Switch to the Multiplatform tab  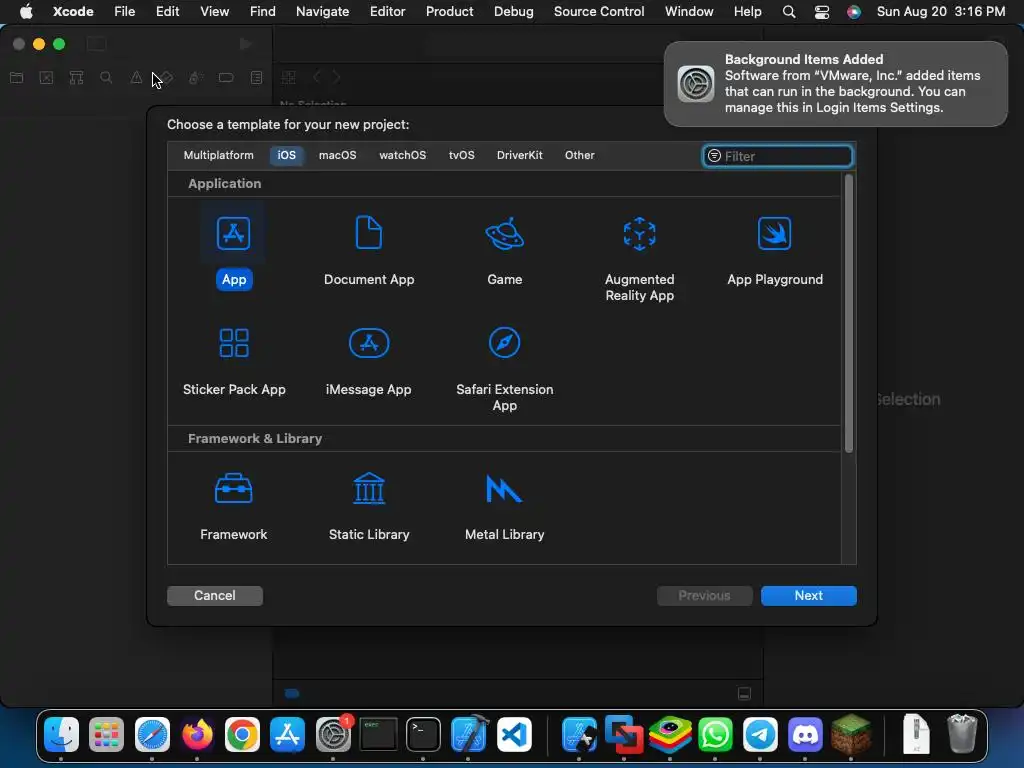tap(218, 155)
